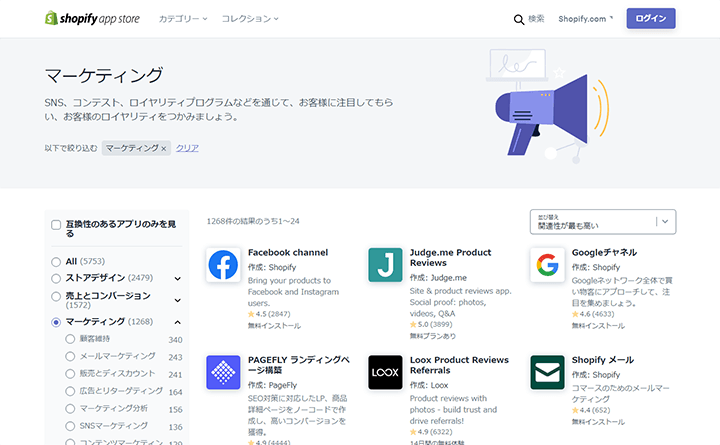Select the 顧客維持 subcategory radio
Viewport: 720px width, 445px height.
pos(70,340)
